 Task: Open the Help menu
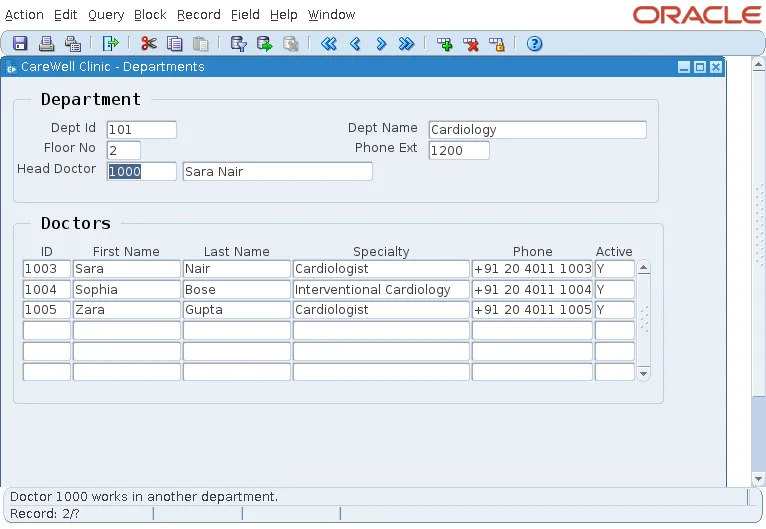pos(283,15)
